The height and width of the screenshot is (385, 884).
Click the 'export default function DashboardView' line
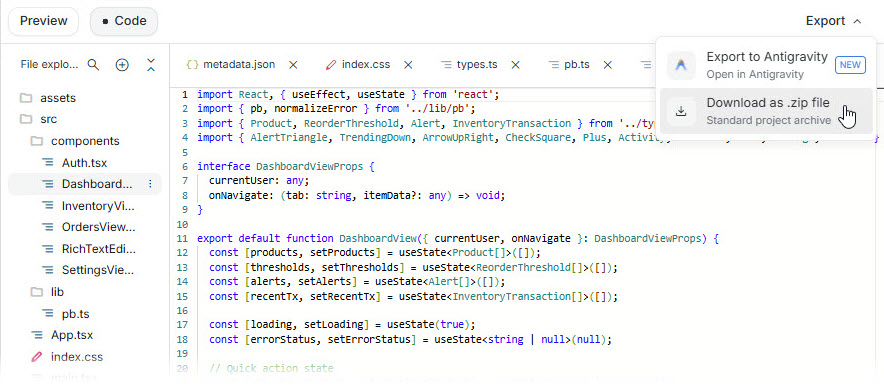(x=458, y=238)
